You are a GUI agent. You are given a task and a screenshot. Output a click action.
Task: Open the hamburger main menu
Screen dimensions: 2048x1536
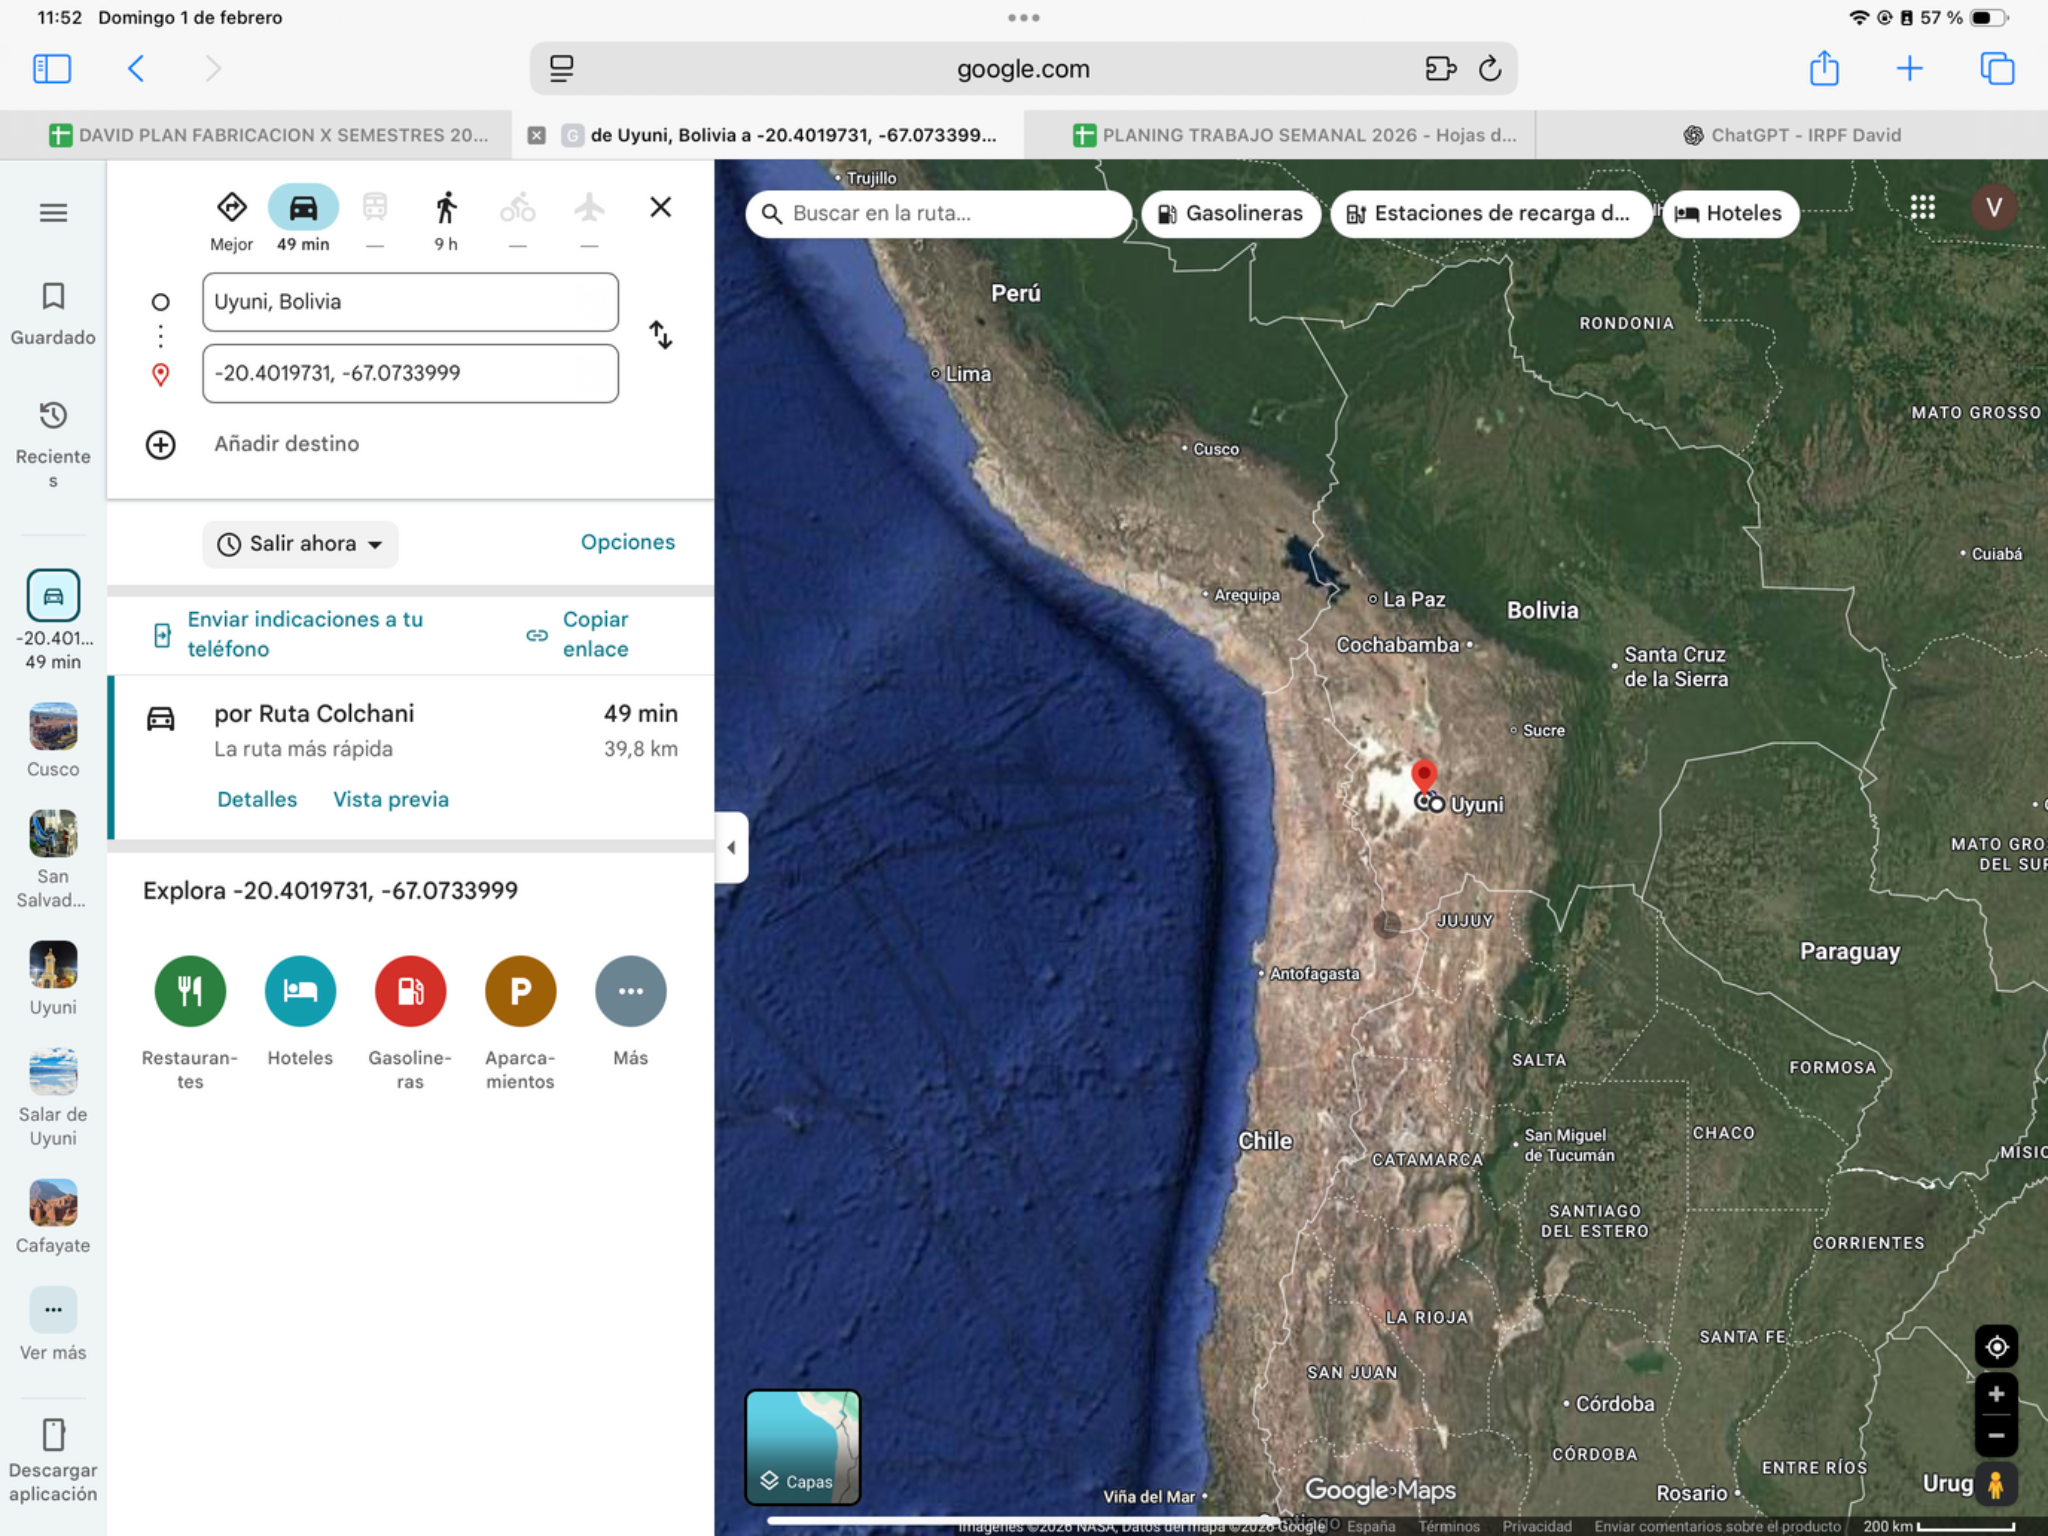[53, 213]
